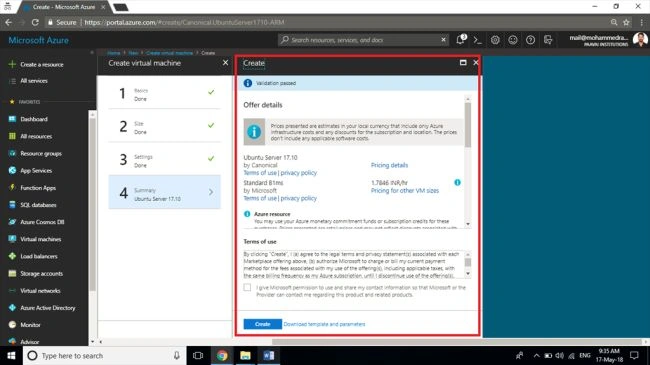Open step 1 Basics

(165, 94)
